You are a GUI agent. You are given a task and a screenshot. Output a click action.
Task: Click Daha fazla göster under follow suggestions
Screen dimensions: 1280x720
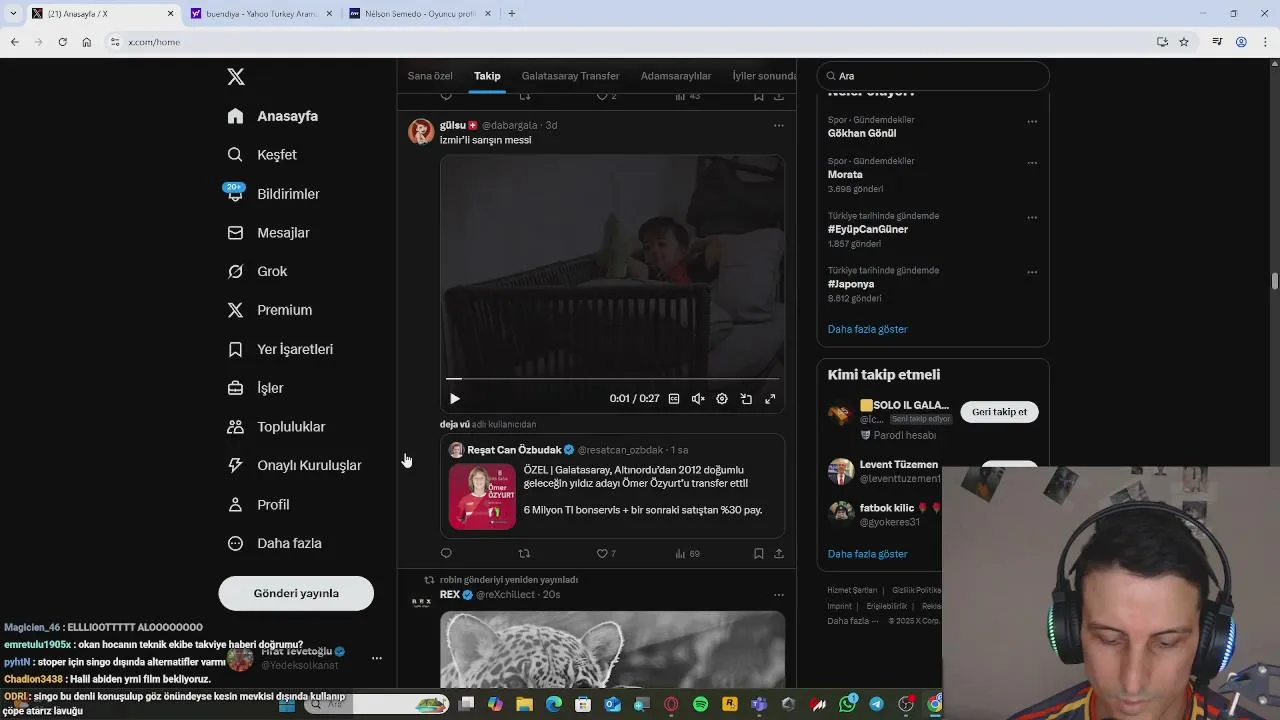[868, 554]
